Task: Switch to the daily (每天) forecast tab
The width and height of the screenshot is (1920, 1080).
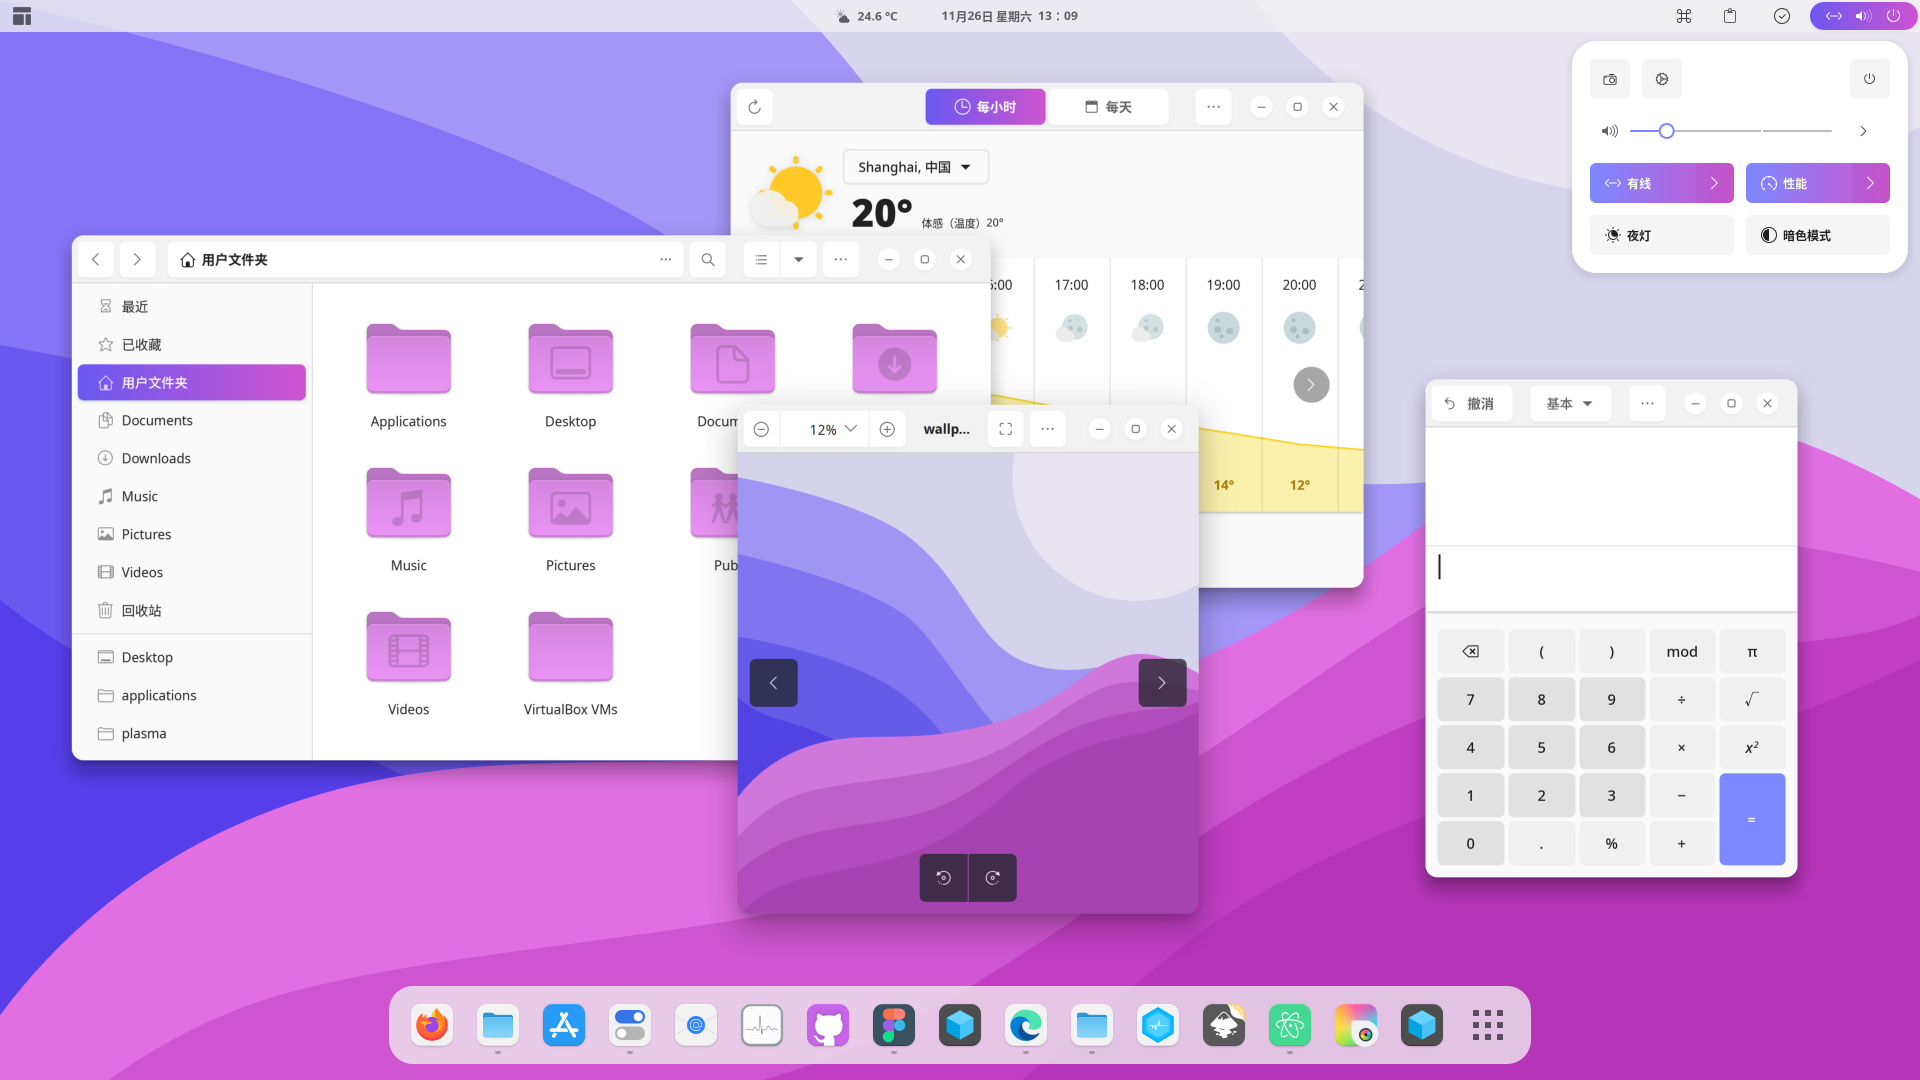Action: (x=1108, y=107)
